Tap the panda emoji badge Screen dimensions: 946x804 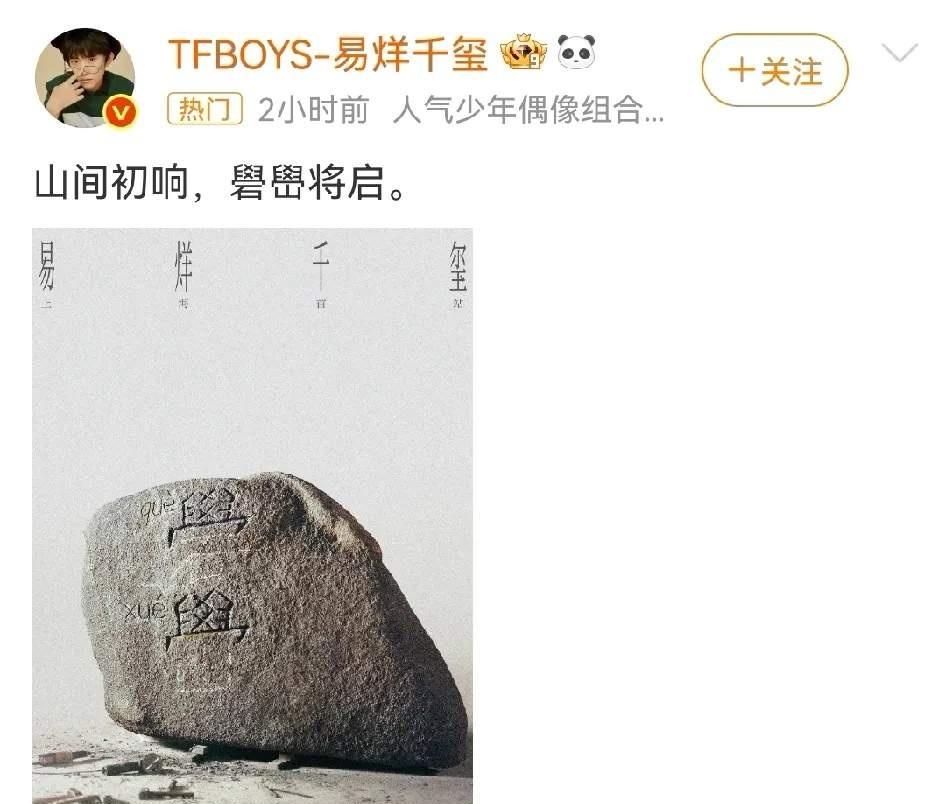coord(576,51)
